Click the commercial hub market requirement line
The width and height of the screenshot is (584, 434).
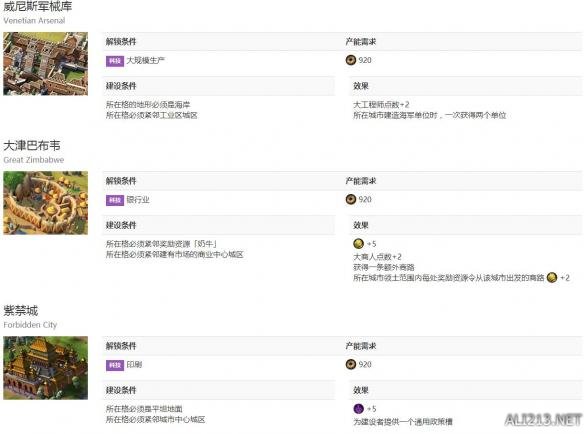click(175, 254)
